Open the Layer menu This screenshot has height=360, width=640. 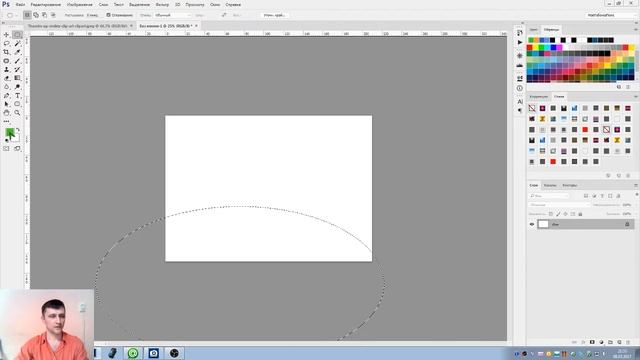tap(103, 4)
